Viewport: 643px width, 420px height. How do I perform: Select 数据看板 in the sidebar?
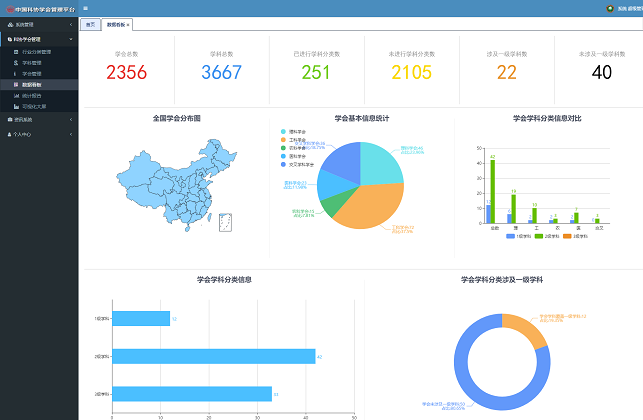(x=39, y=84)
